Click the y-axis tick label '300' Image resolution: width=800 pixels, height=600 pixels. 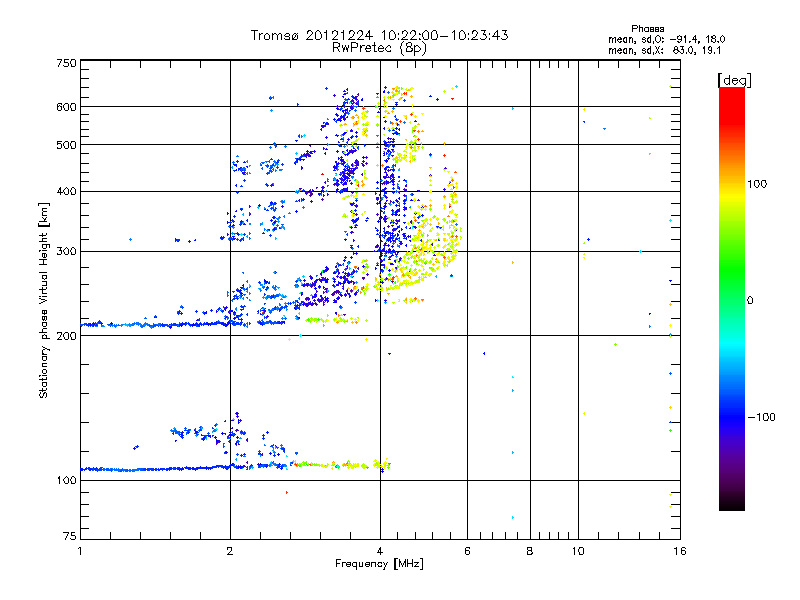coord(66,252)
